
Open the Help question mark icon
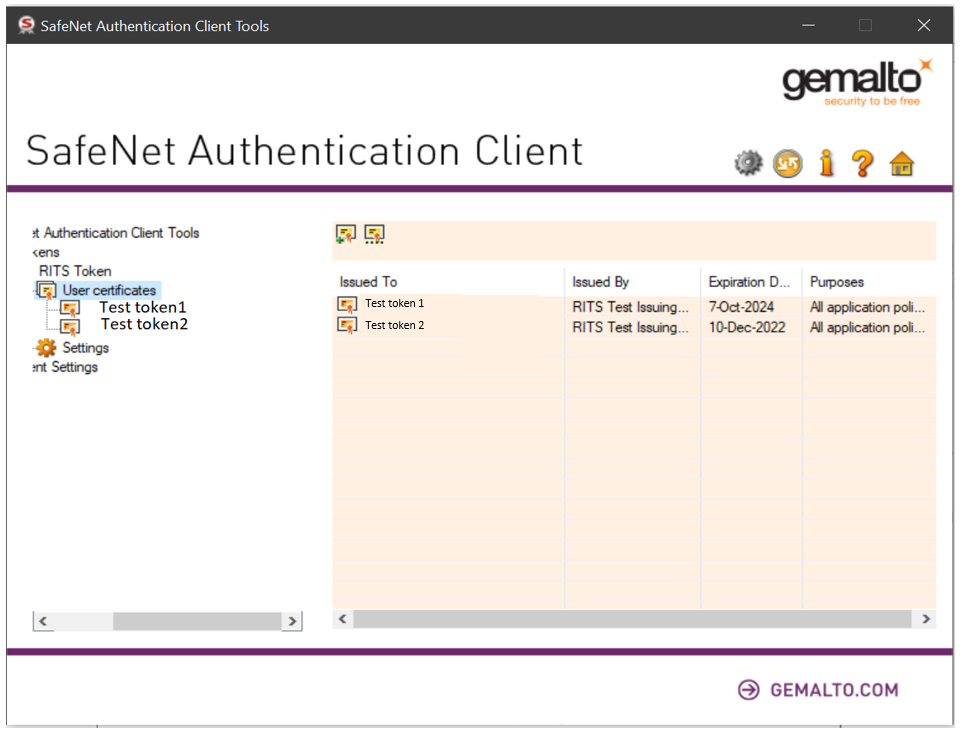coord(863,163)
